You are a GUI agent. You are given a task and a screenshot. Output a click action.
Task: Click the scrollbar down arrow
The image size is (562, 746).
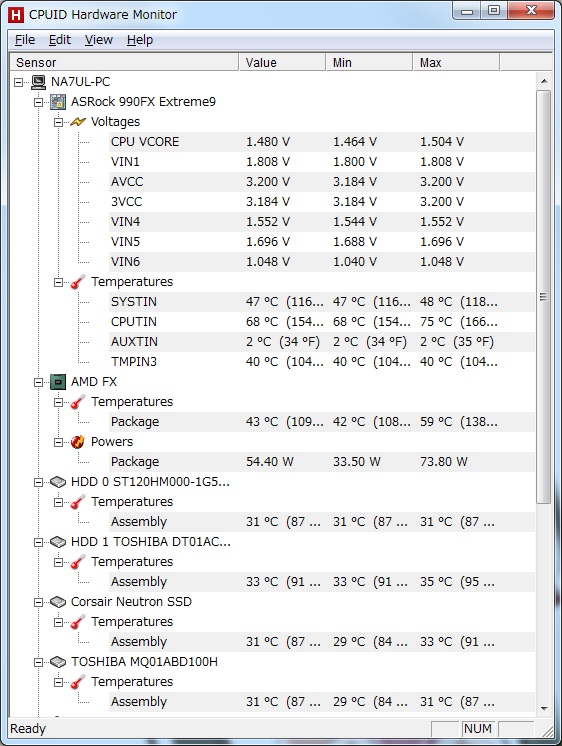(x=544, y=708)
